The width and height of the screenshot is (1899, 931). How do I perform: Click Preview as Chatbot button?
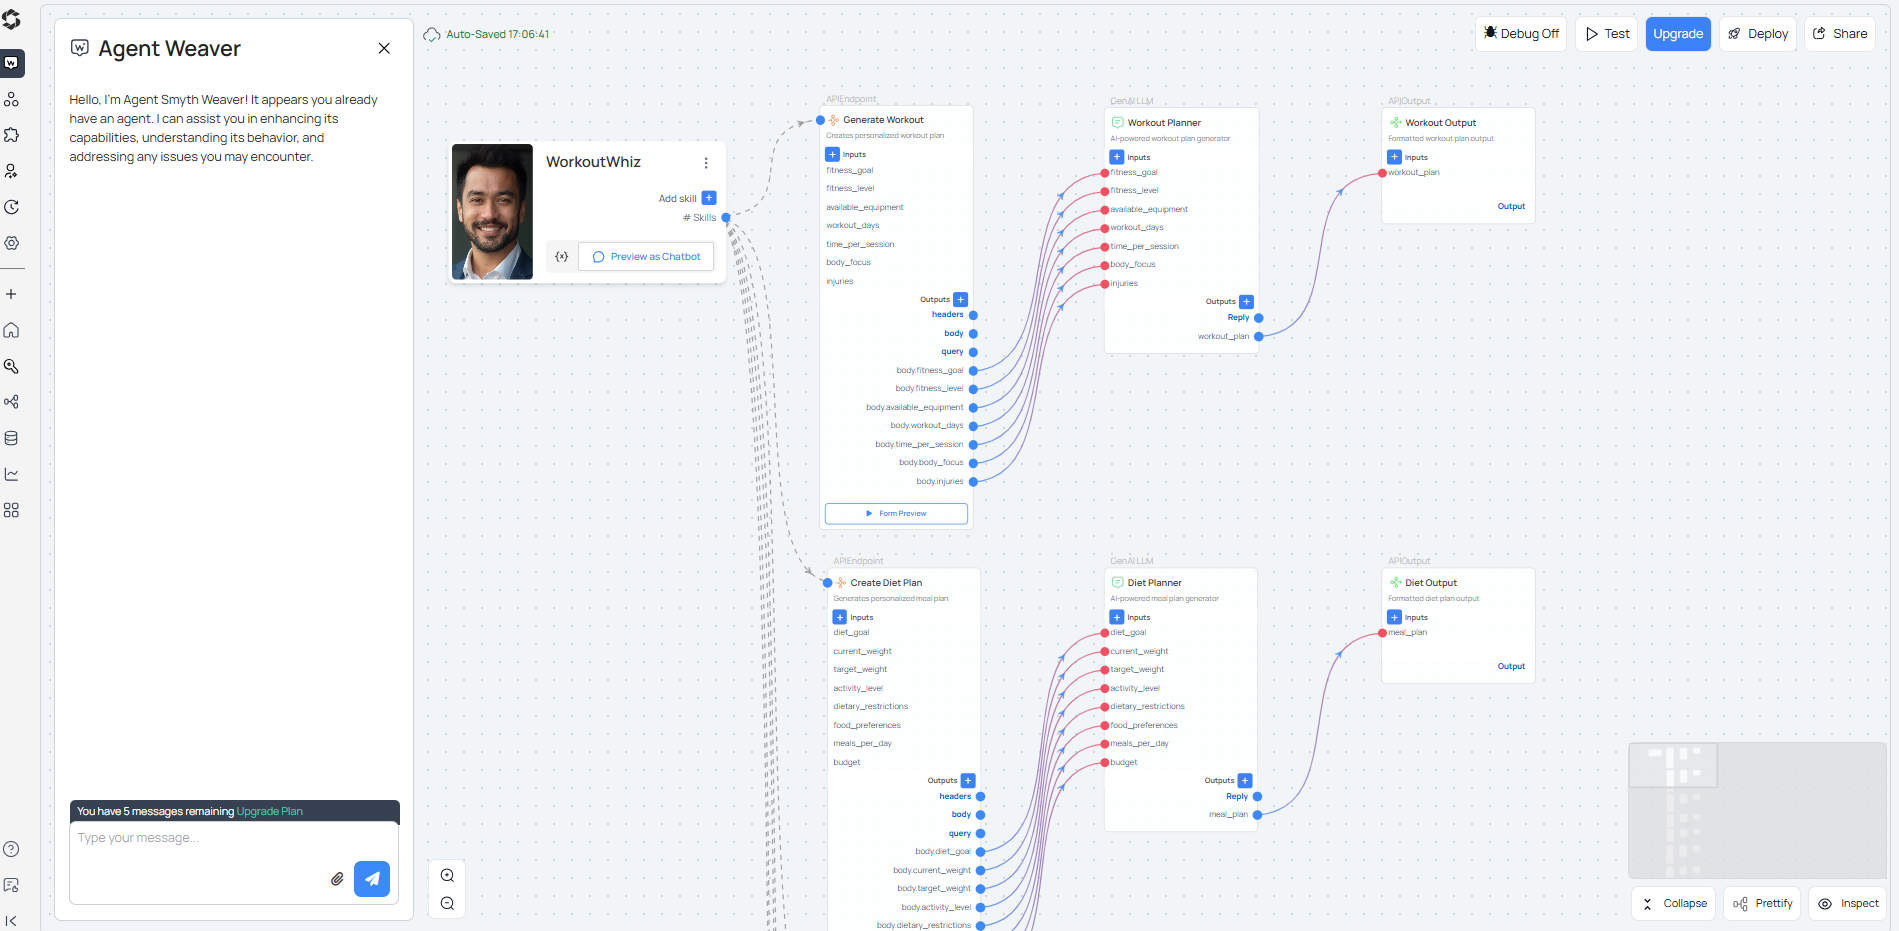pos(646,257)
